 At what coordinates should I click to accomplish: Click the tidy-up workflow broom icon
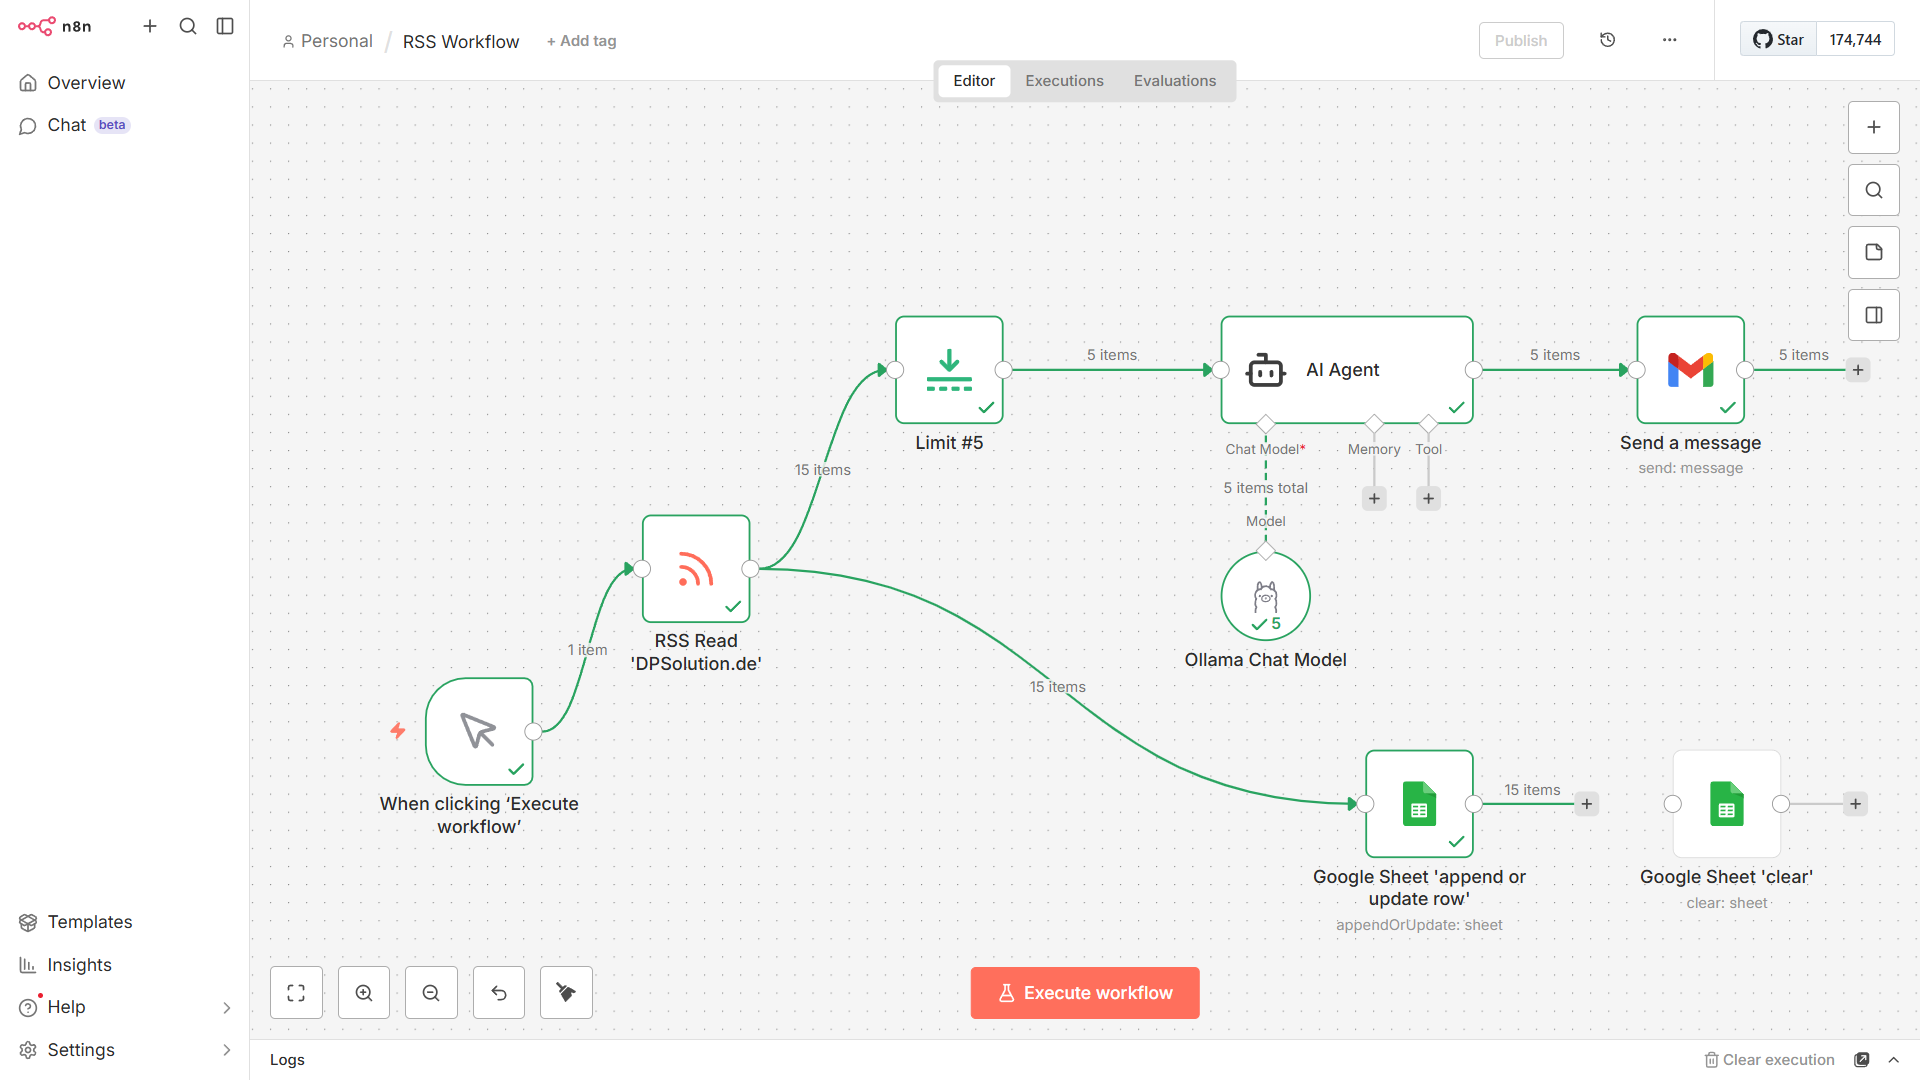566,993
